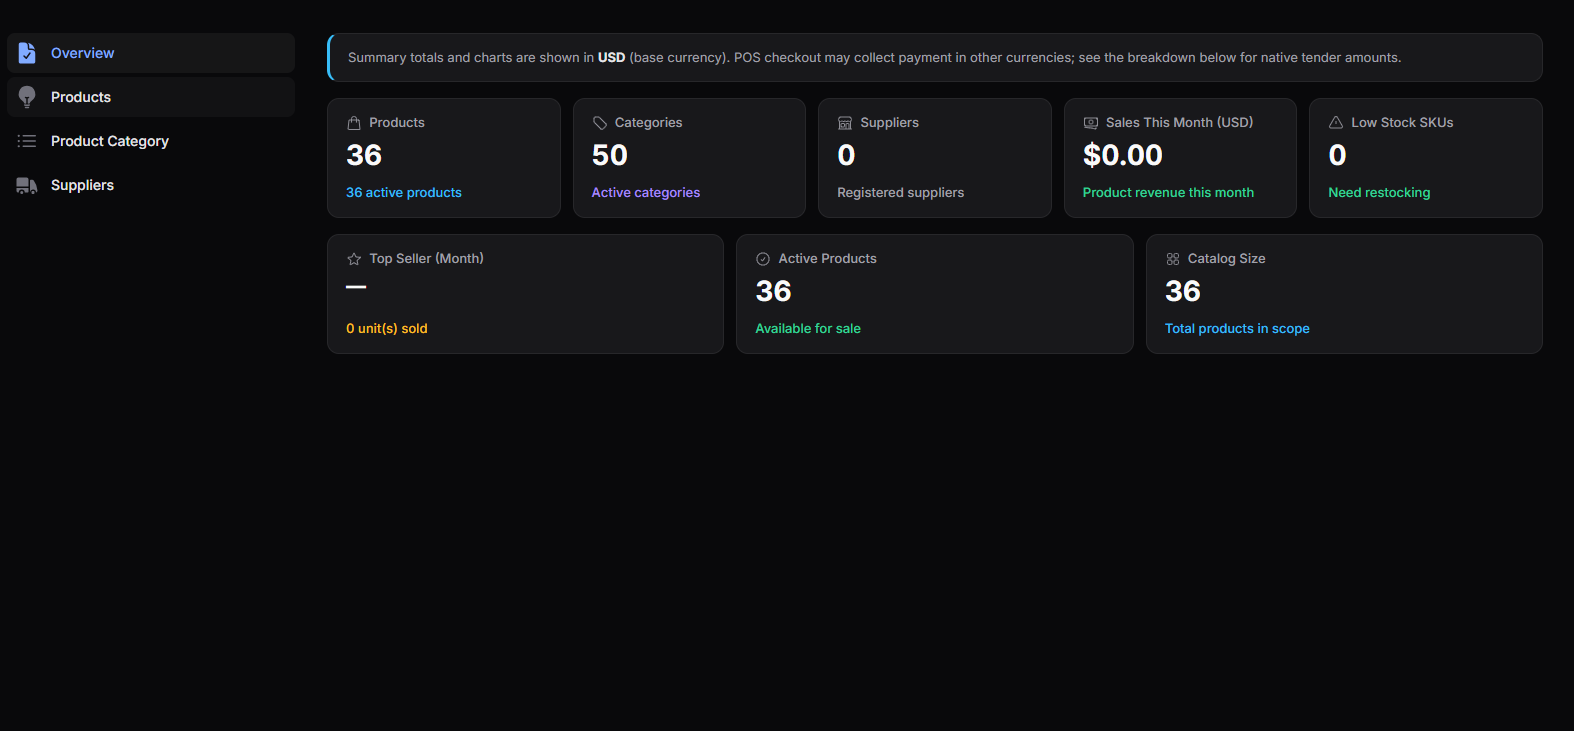Click the tag icon on Categories card
The width and height of the screenshot is (1574, 731).
tap(600, 123)
